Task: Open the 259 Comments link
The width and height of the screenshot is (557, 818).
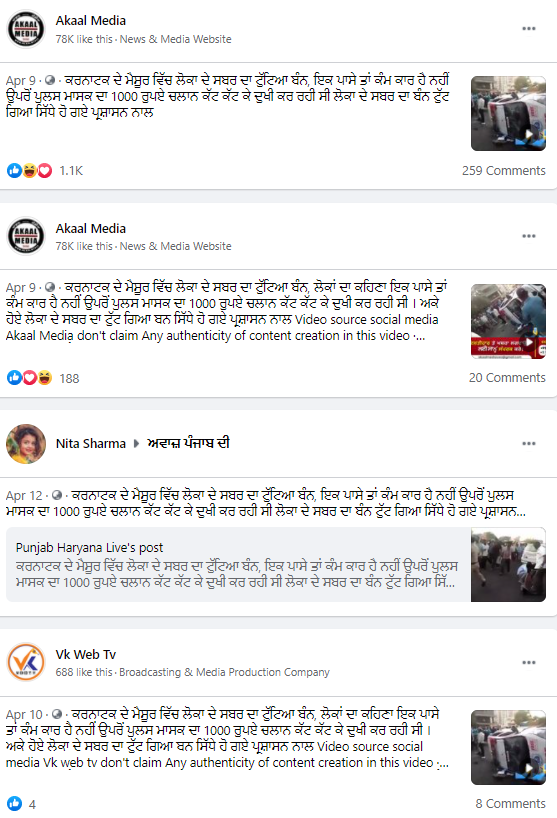Action: point(503,171)
